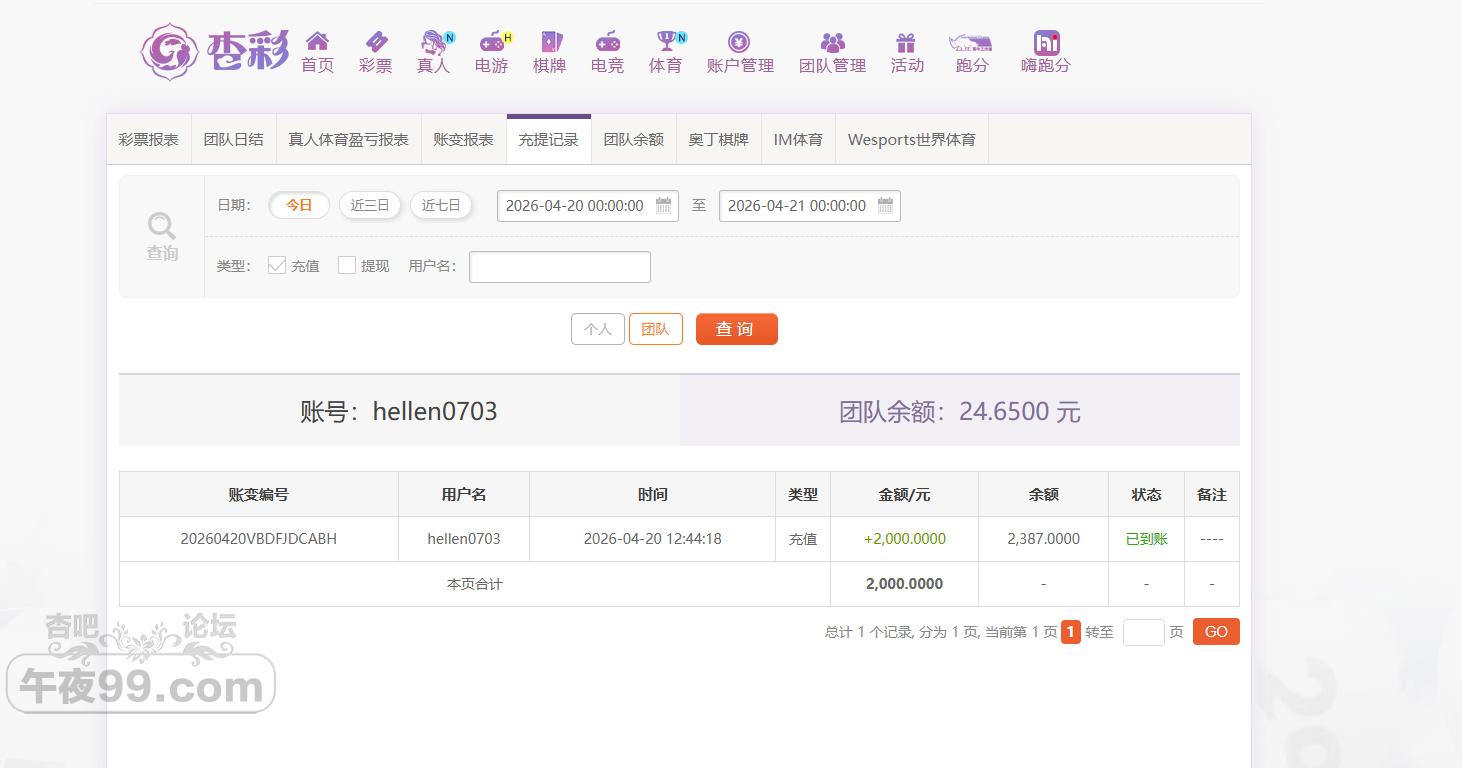The image size is (1462, 768).
Task: Switch to the 真人体育盈亏报表 tab
Action: tap(349, 140)
